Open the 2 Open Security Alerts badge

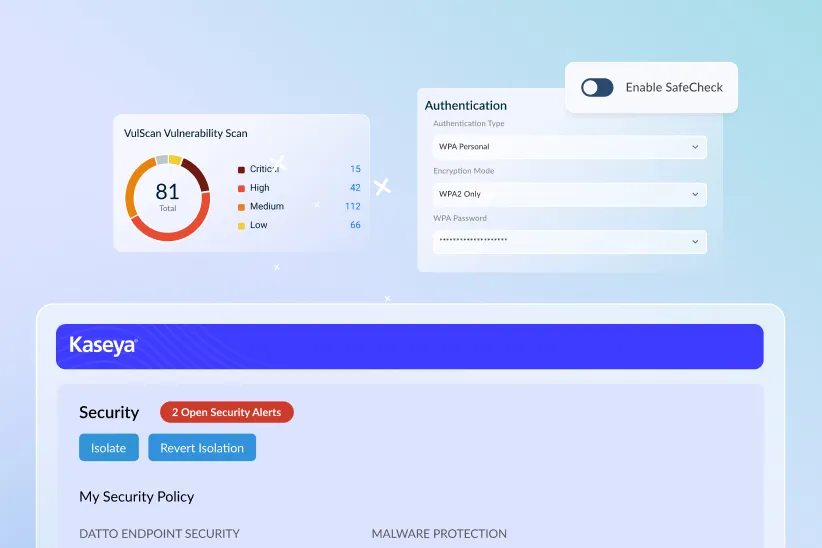point(227,412)
